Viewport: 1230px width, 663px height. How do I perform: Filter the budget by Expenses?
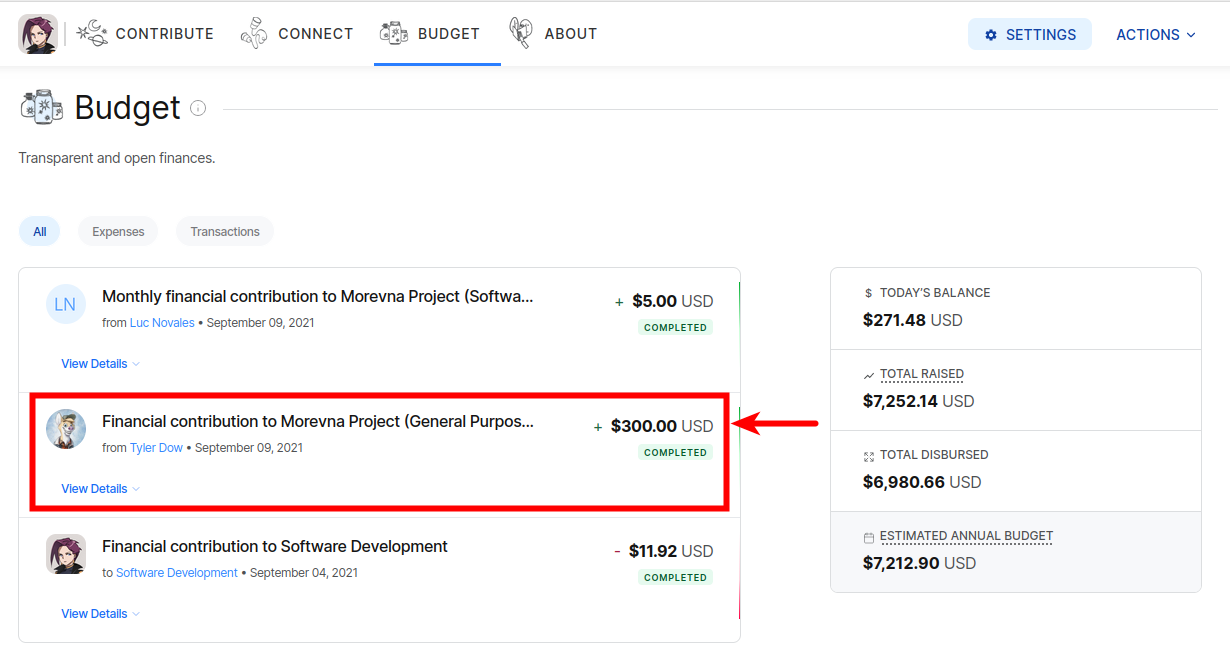coord(118,231)
